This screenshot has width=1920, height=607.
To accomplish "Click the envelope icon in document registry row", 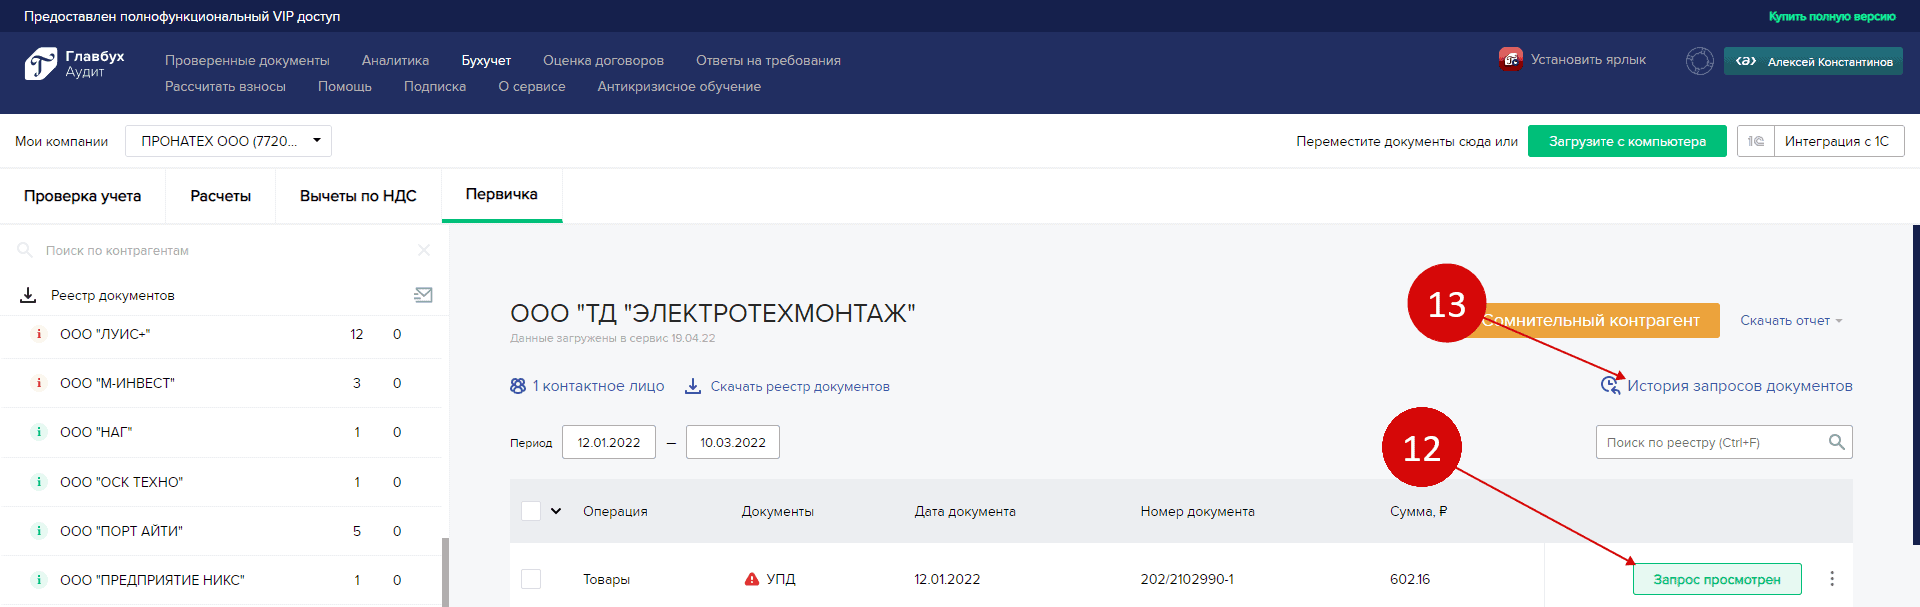I will point(423,295).
